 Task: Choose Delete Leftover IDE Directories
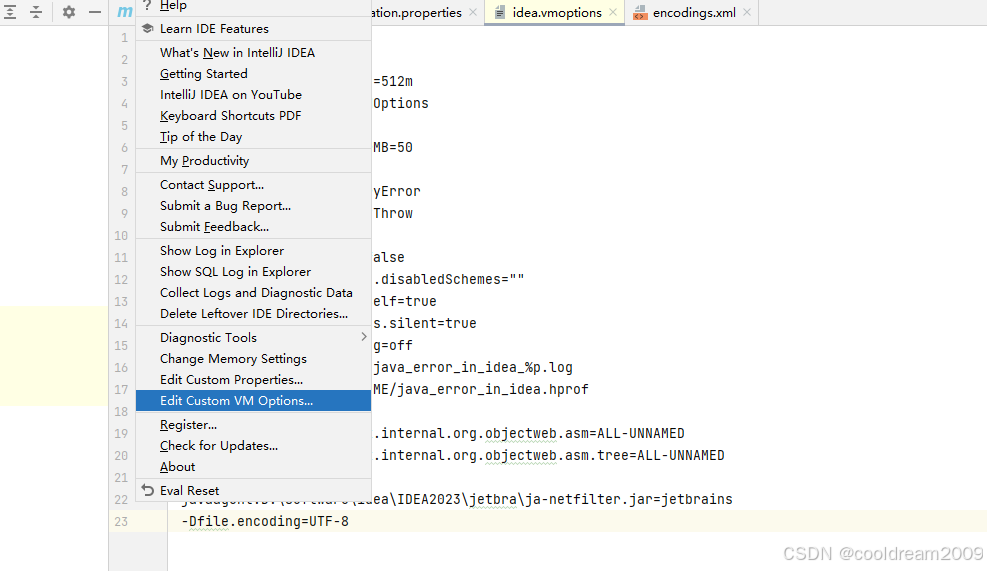253,314
